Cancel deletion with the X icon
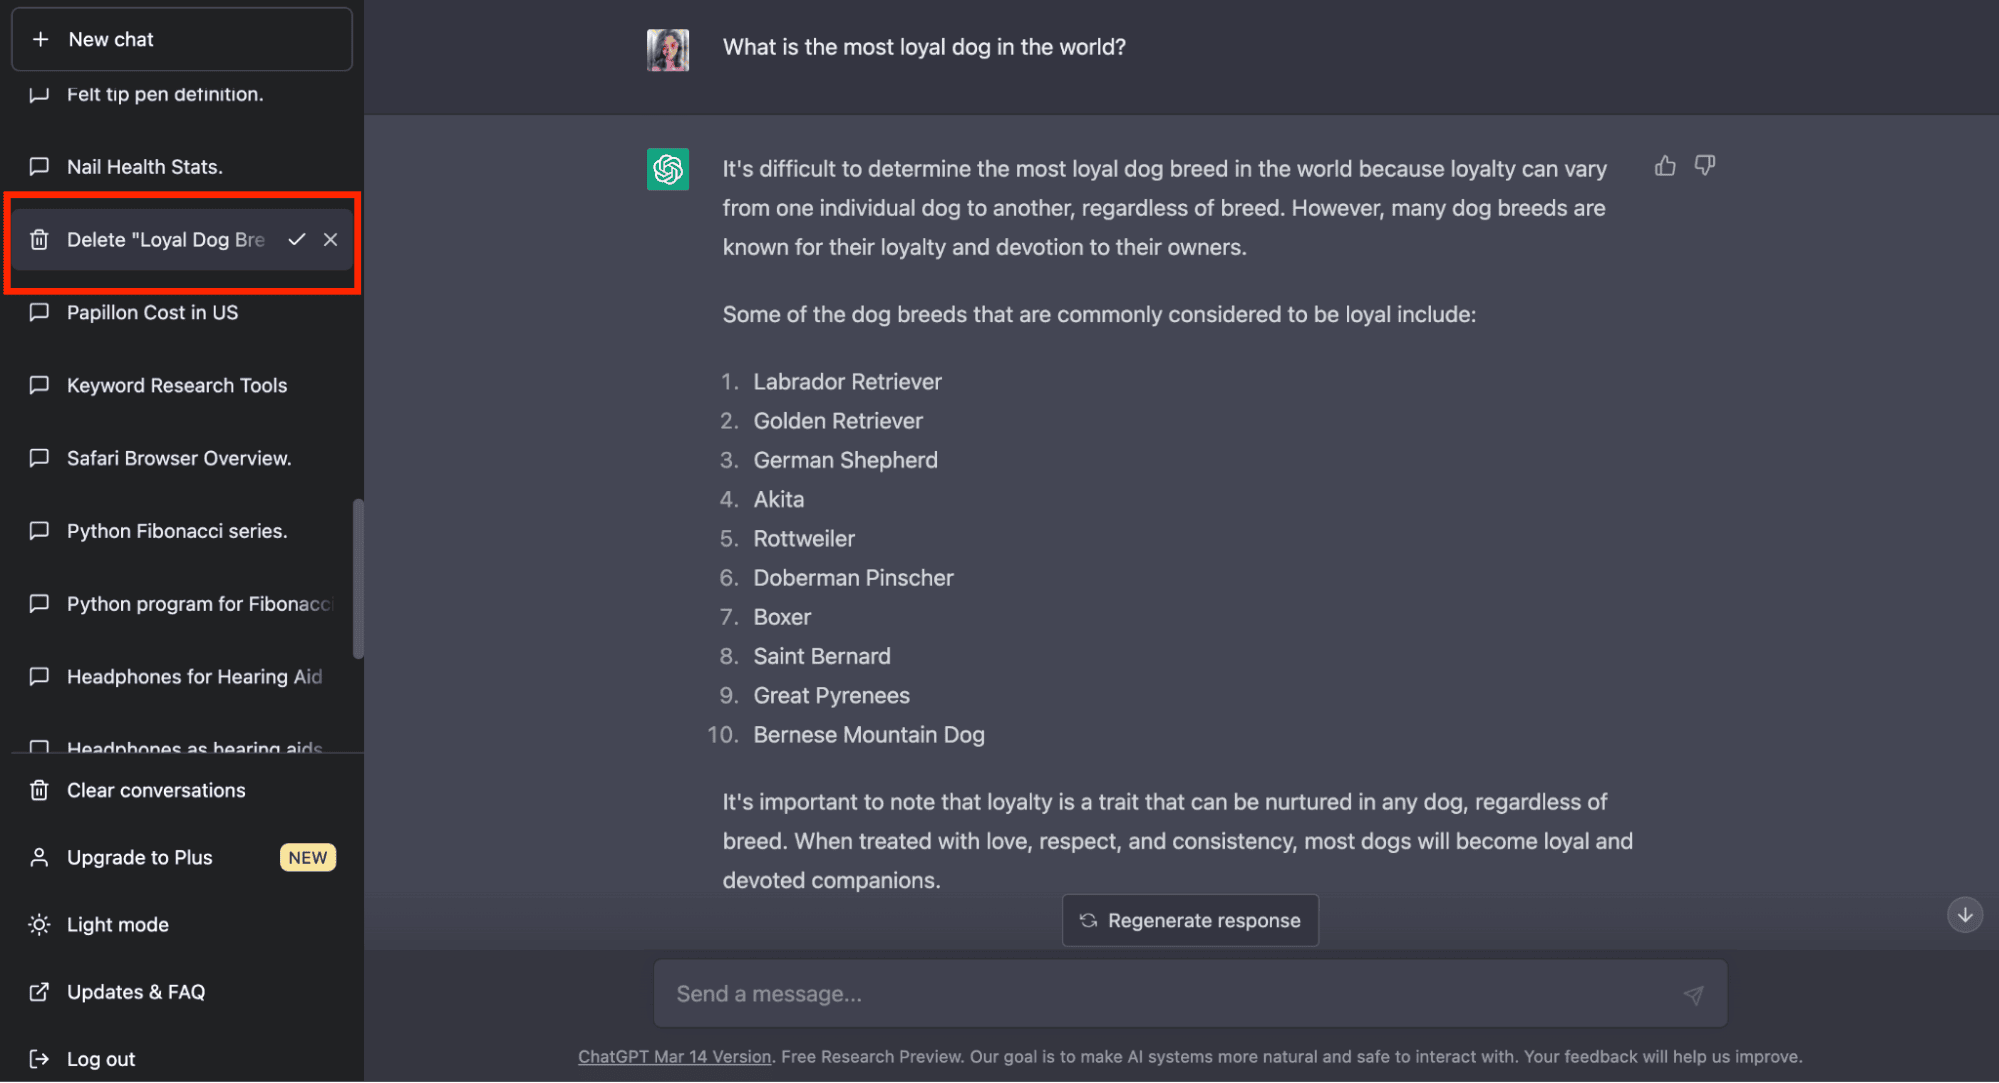This screenshot has height=1083, width=1999. (330, 240)
